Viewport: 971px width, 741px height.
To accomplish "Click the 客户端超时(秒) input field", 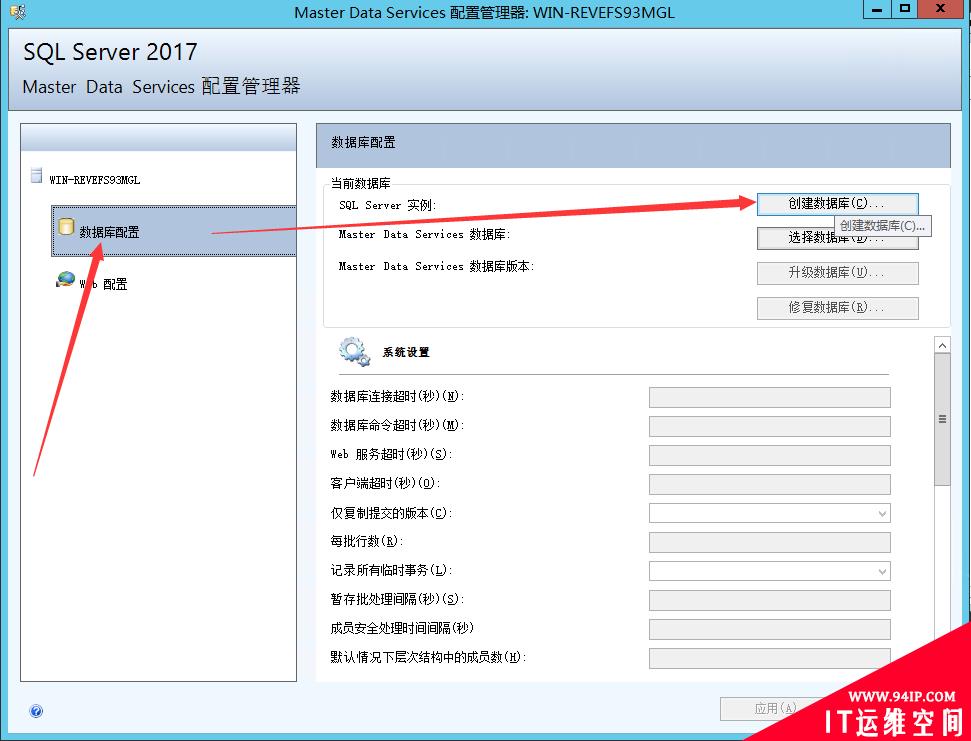I will [x=770, y=484].
